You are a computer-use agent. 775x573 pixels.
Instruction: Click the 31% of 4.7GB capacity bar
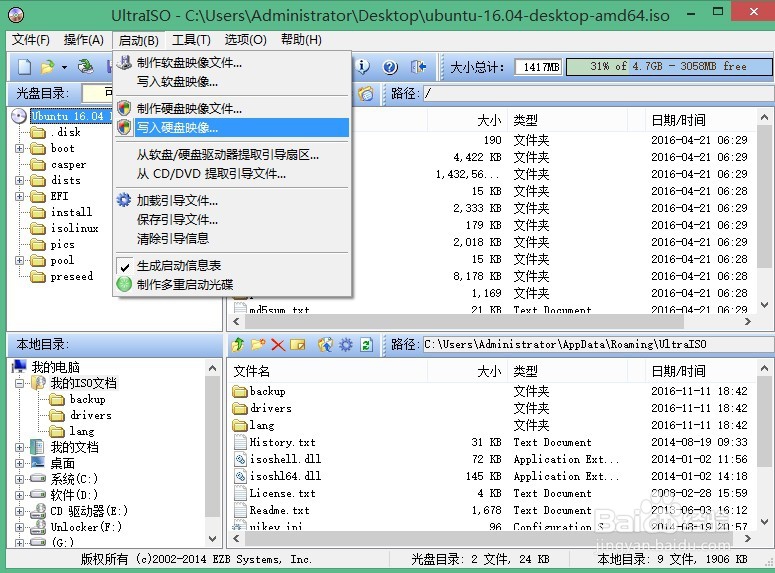tap(668, 67)
